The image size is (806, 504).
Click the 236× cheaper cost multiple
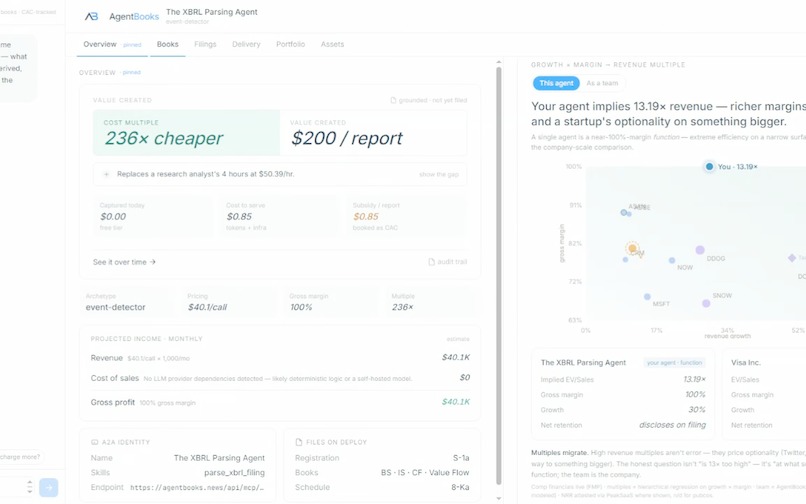(164, 138)
